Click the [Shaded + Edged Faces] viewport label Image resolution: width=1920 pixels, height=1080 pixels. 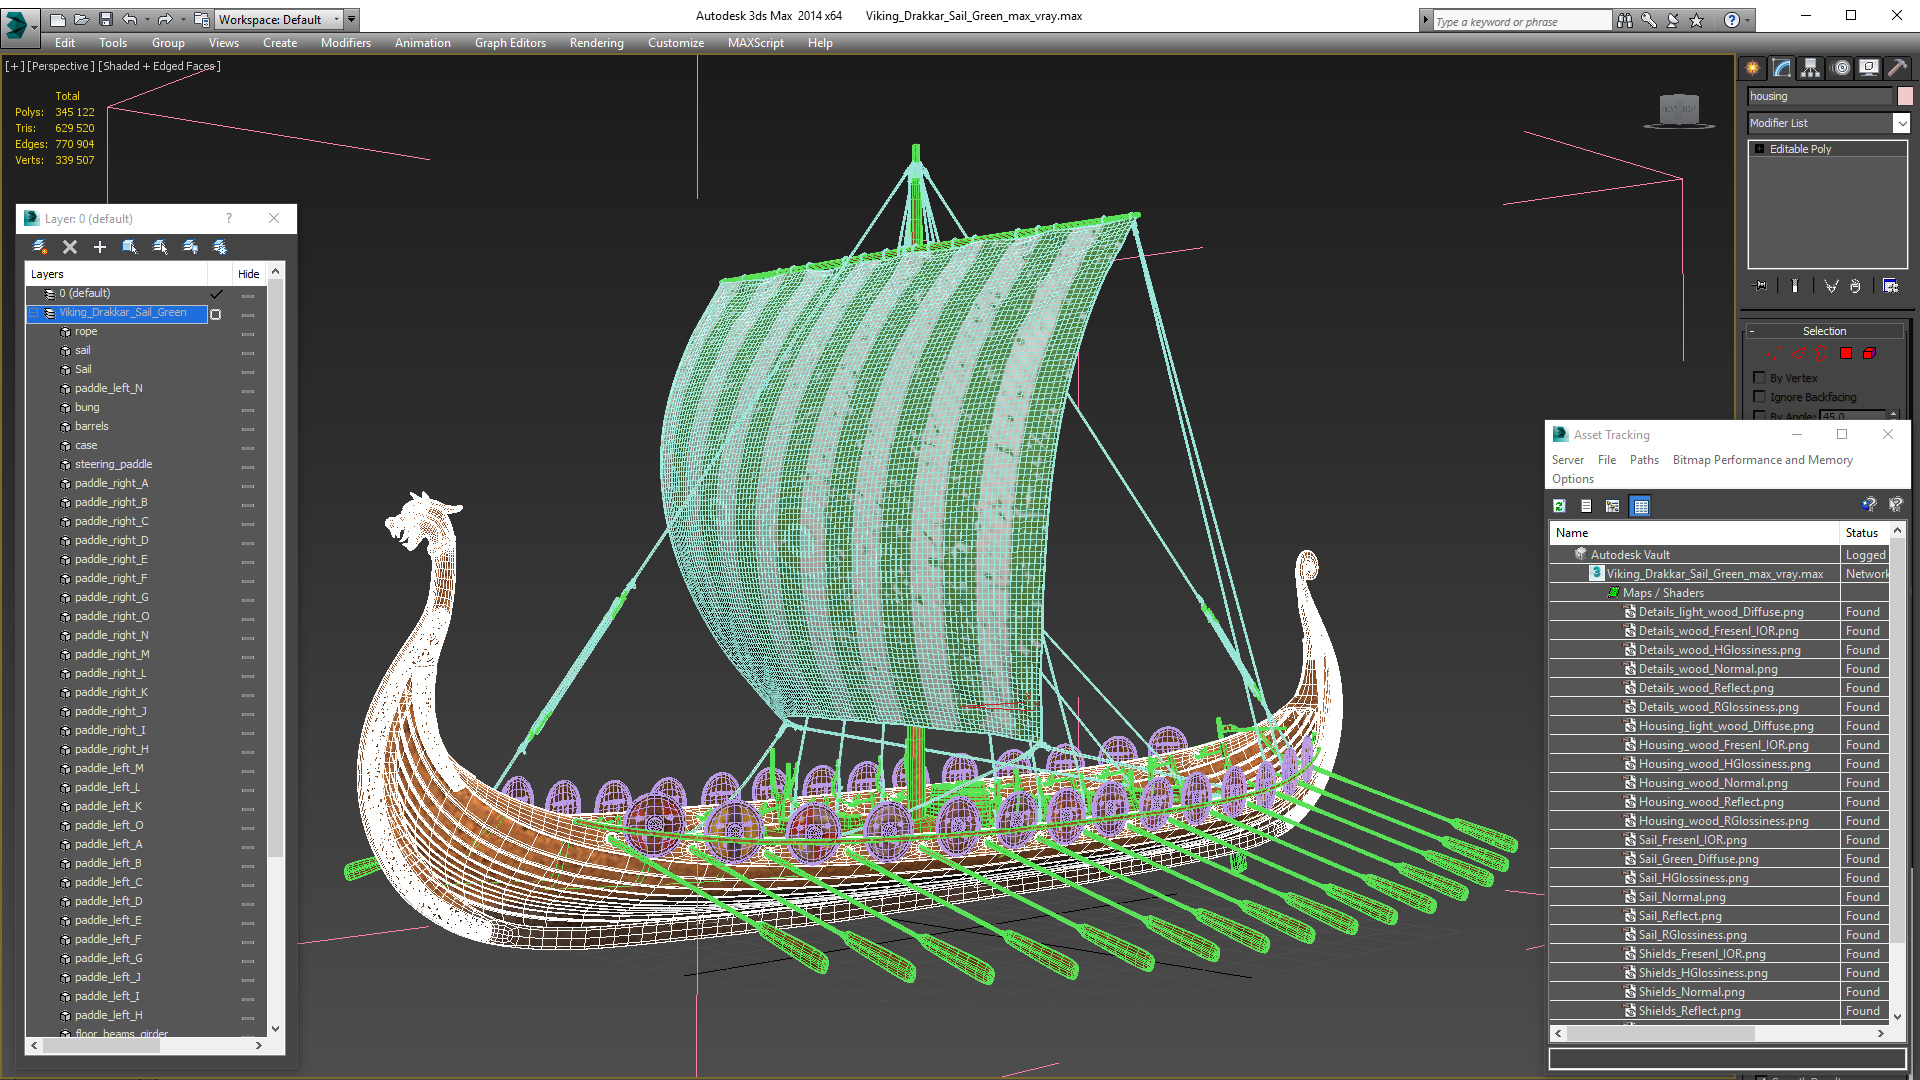click(x=159, y=66)
